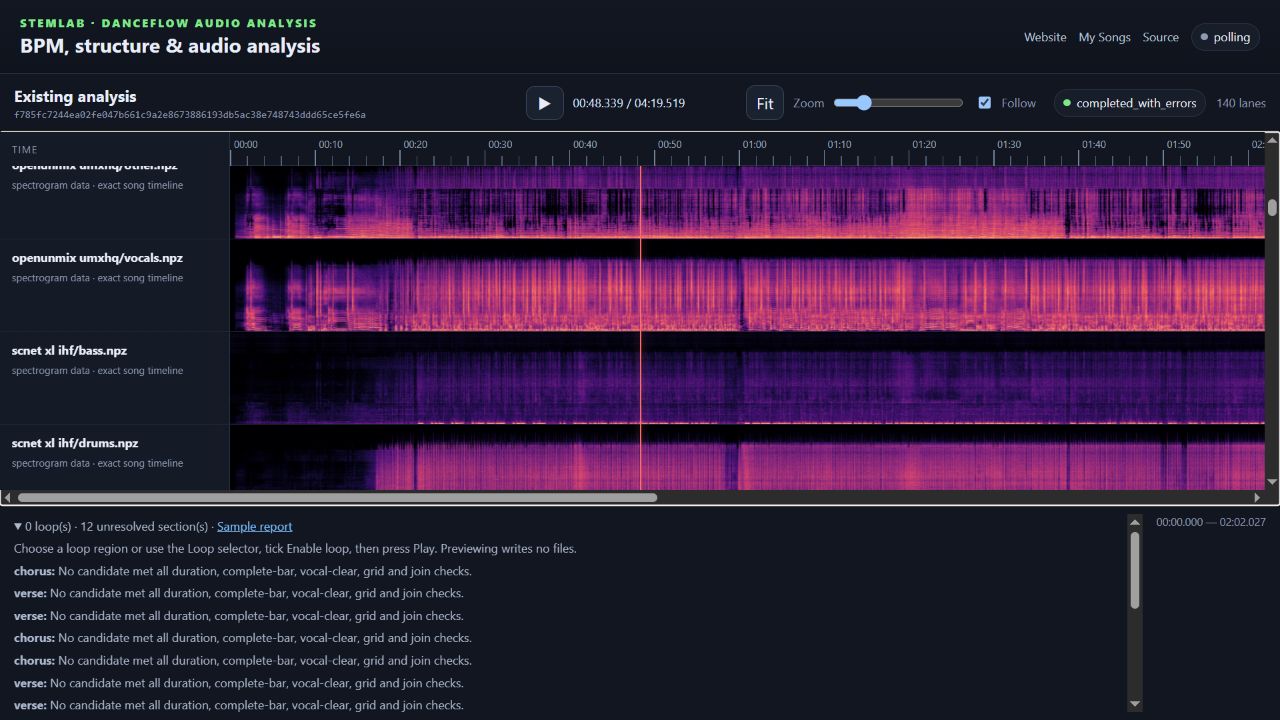Click the report panel scrollbar thumb
1280x720 pixels.
(x=1134, y=570)
